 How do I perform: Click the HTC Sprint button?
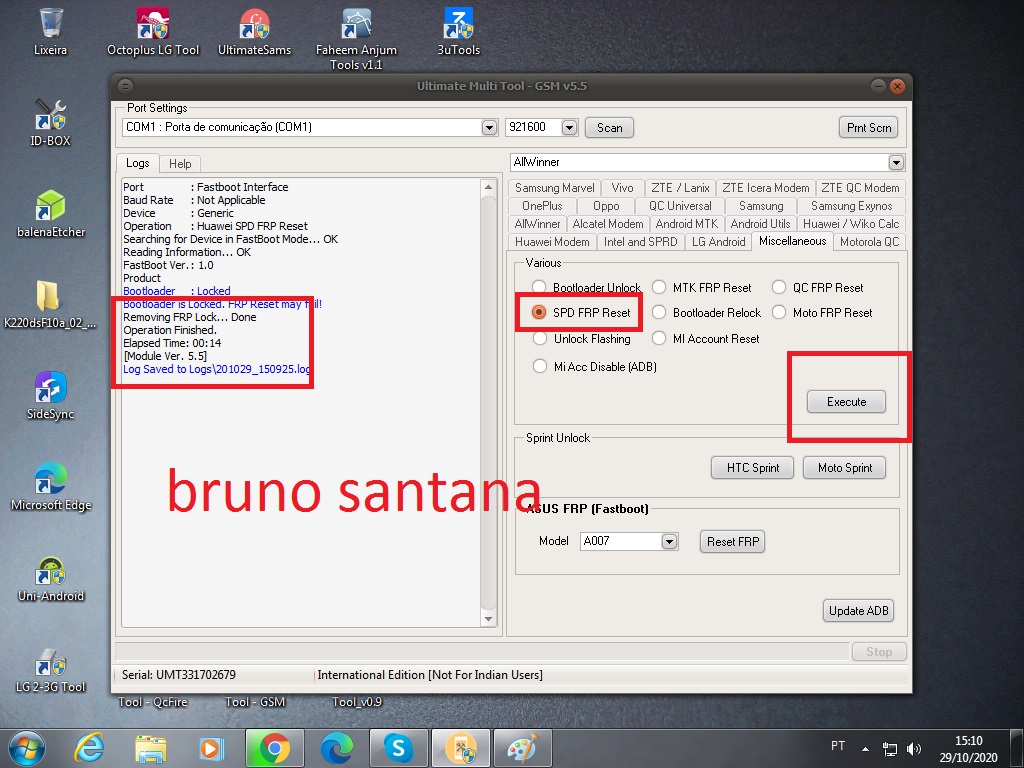click(x=752, y=468)
